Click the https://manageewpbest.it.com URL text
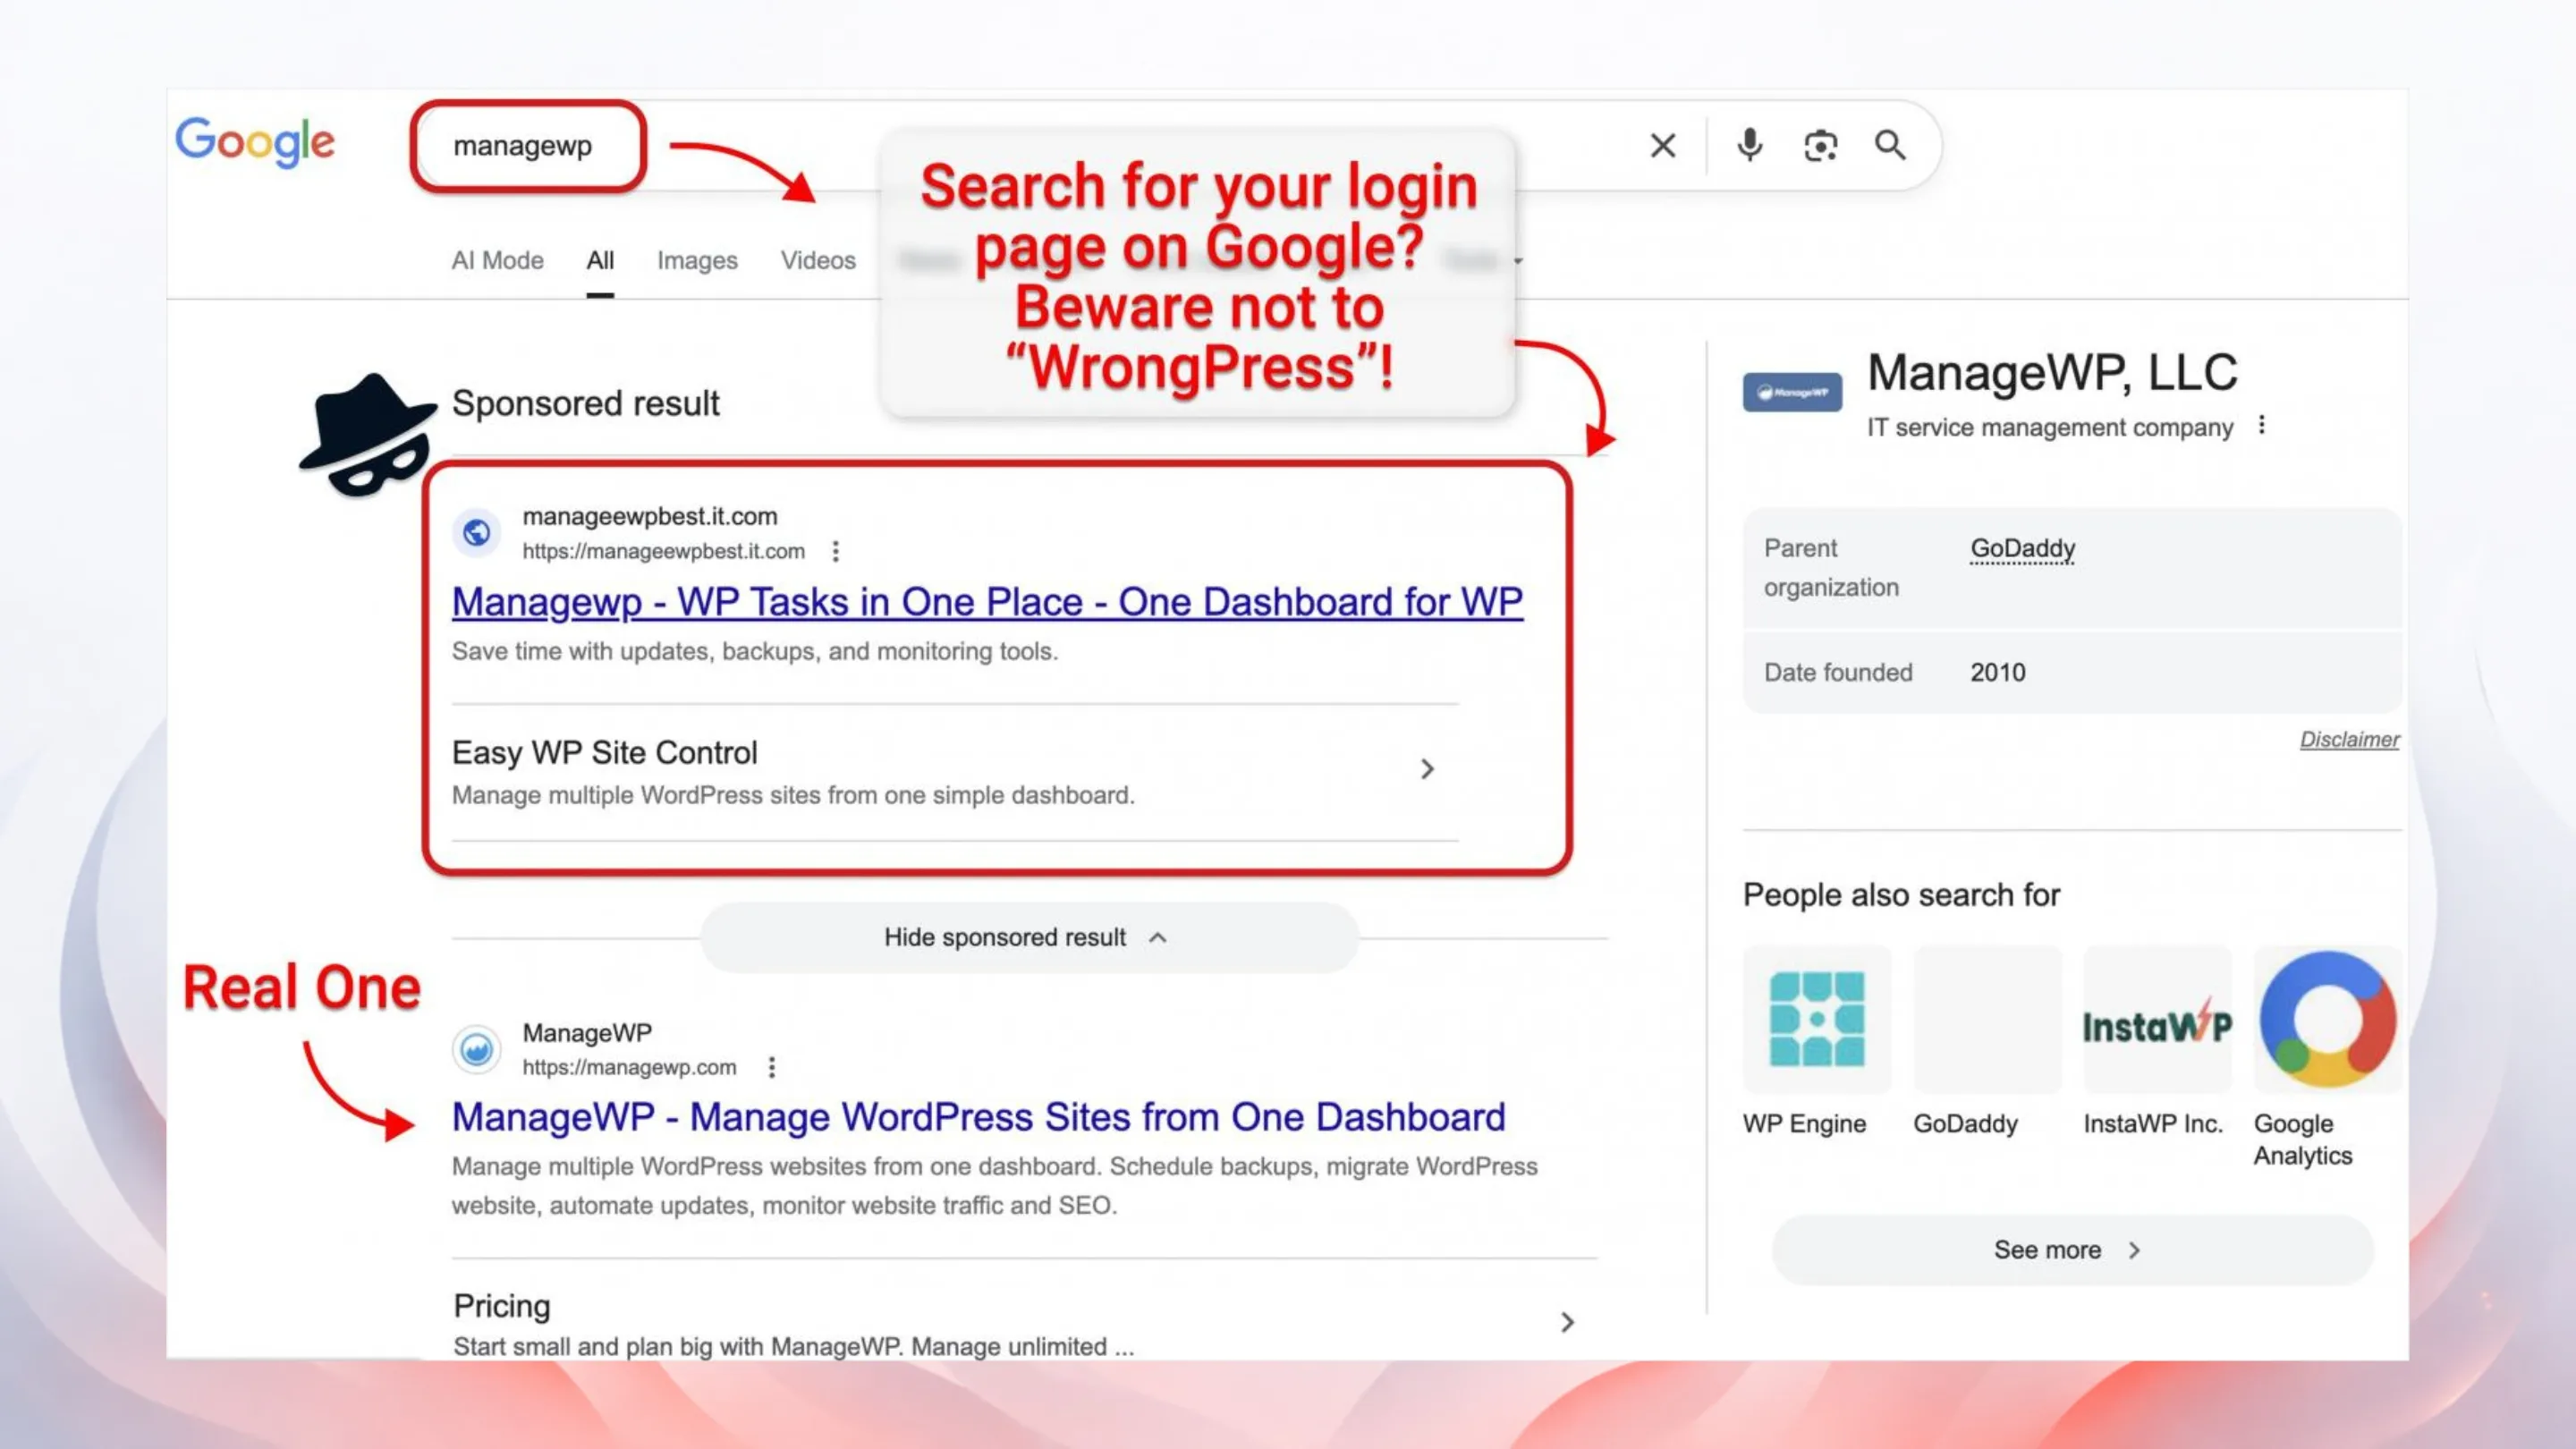This screenshot has width=2576, height=1449. (663, 551)
